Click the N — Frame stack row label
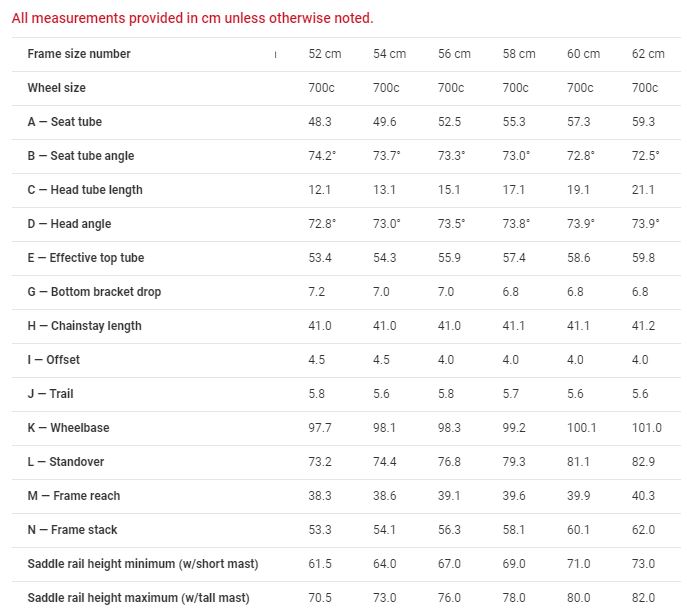Viewport: 687px width, 612px height. [73, 530]
